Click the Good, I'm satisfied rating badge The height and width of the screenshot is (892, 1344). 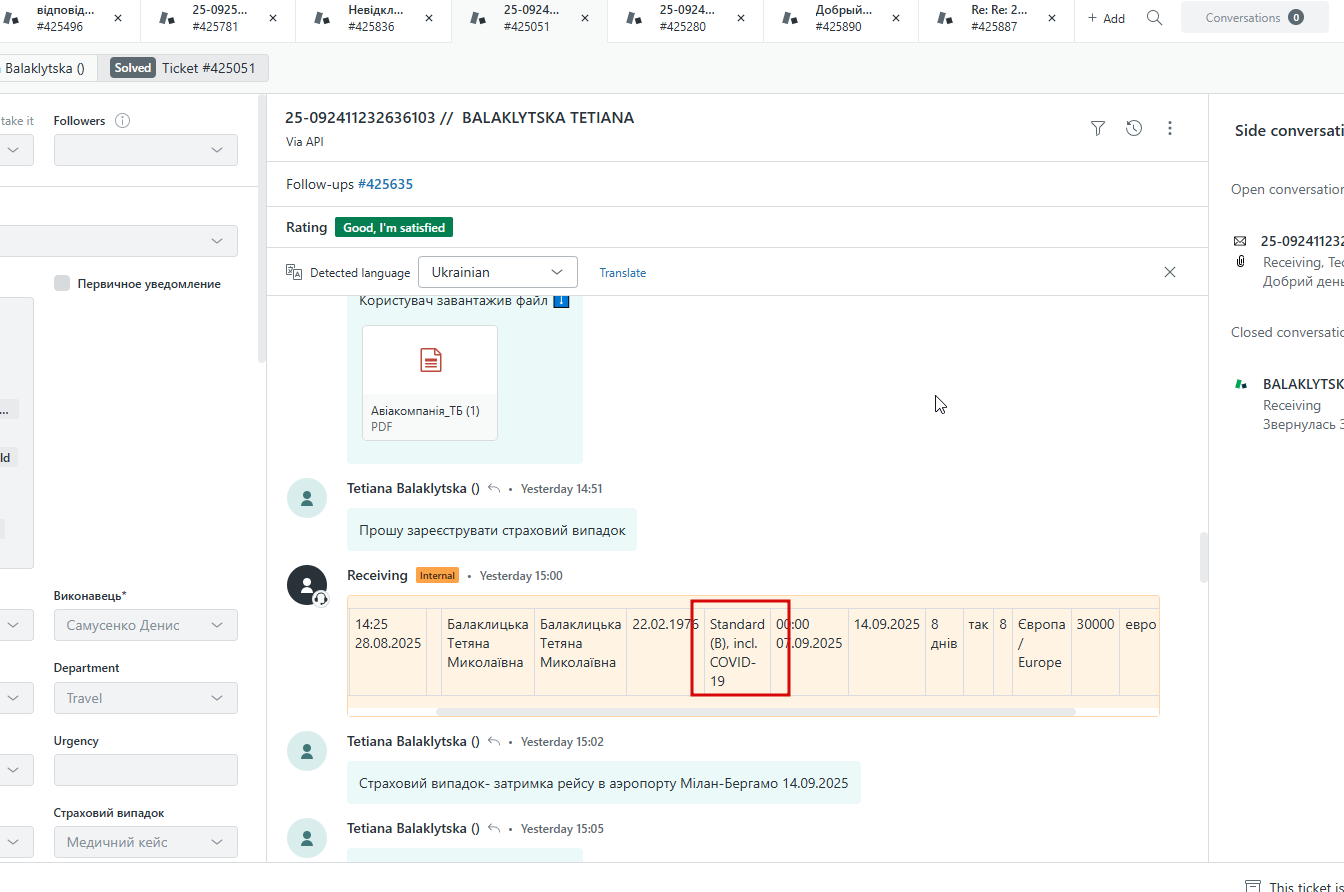tap(394, 228)
